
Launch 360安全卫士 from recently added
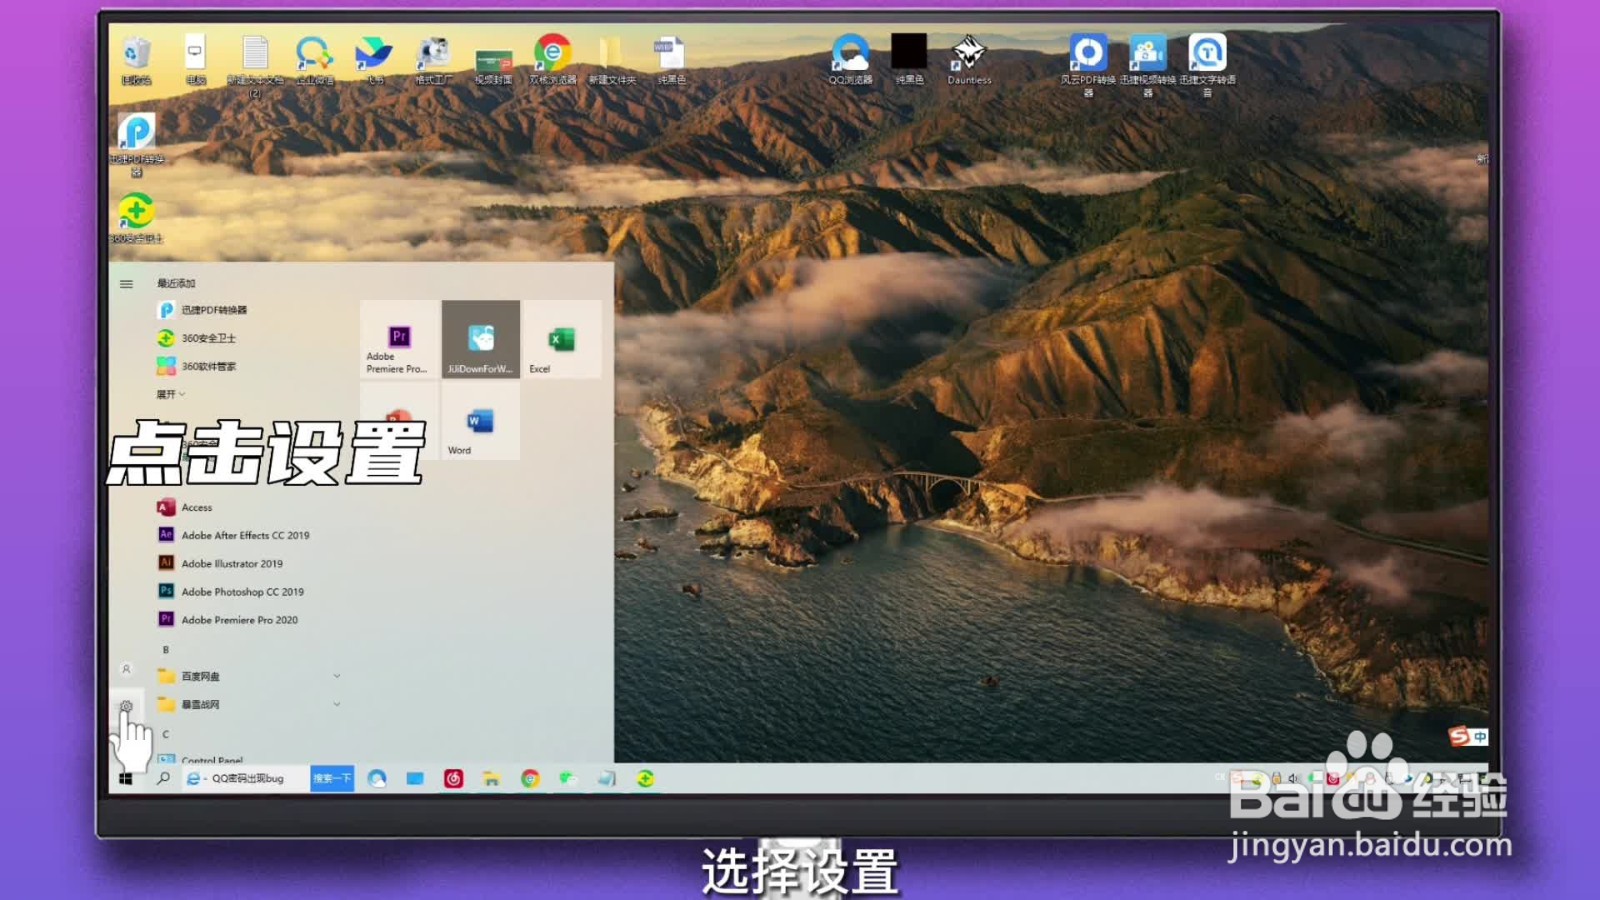pyautogui.click(x=198, y=338)
